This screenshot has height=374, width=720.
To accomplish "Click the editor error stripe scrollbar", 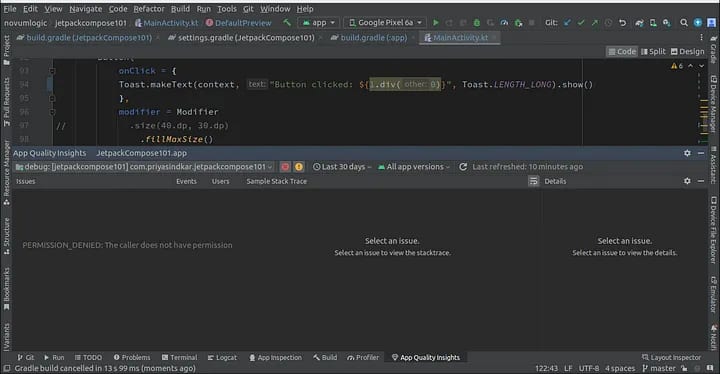I will [x=703, y=108].
